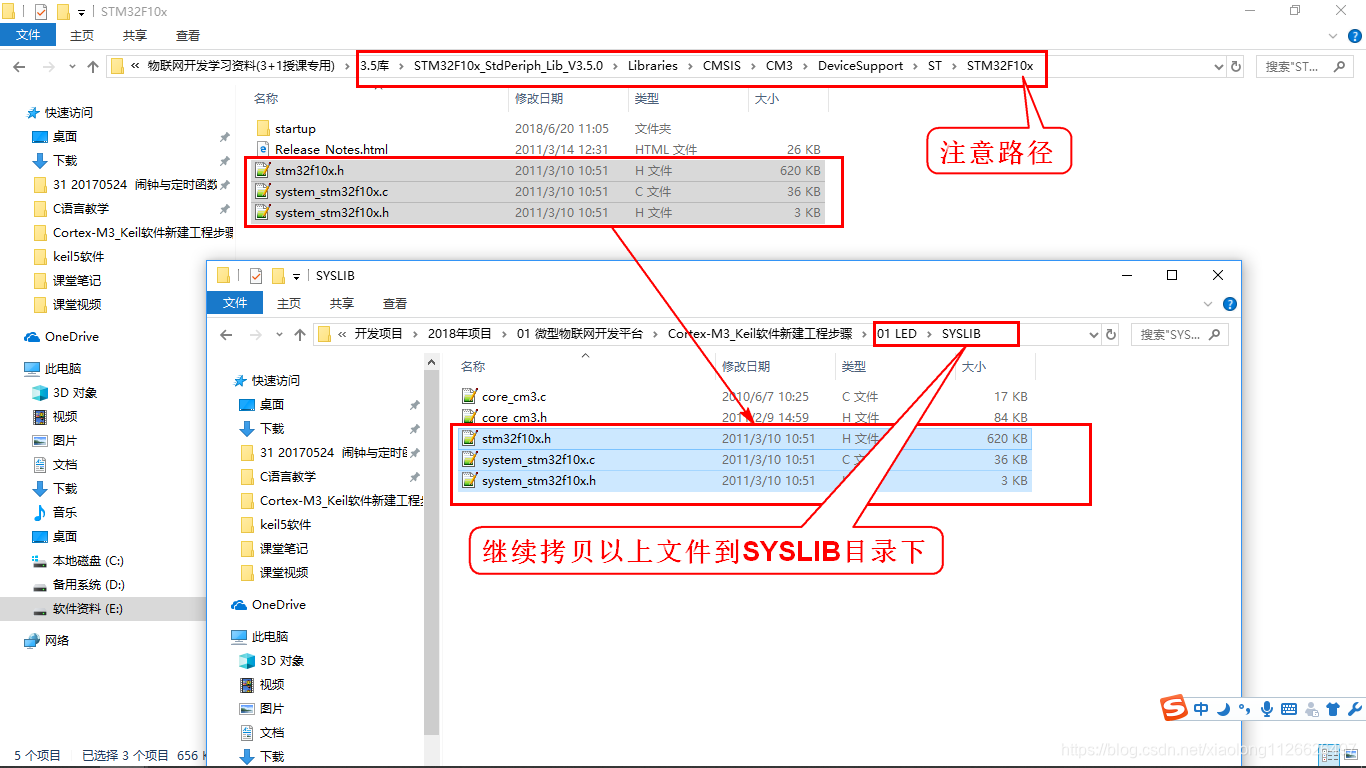Select system_stm32f10x.h in STM32F10x window
The height and width of the screenshot is (768, 1366).
pos(539,213)
